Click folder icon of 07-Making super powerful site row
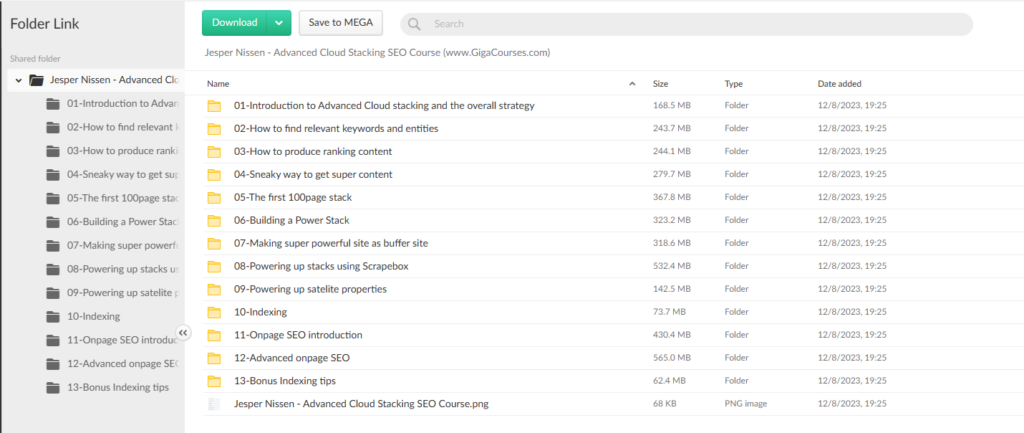The width and height of the screenshot is (1024, 433). (214, 244)
